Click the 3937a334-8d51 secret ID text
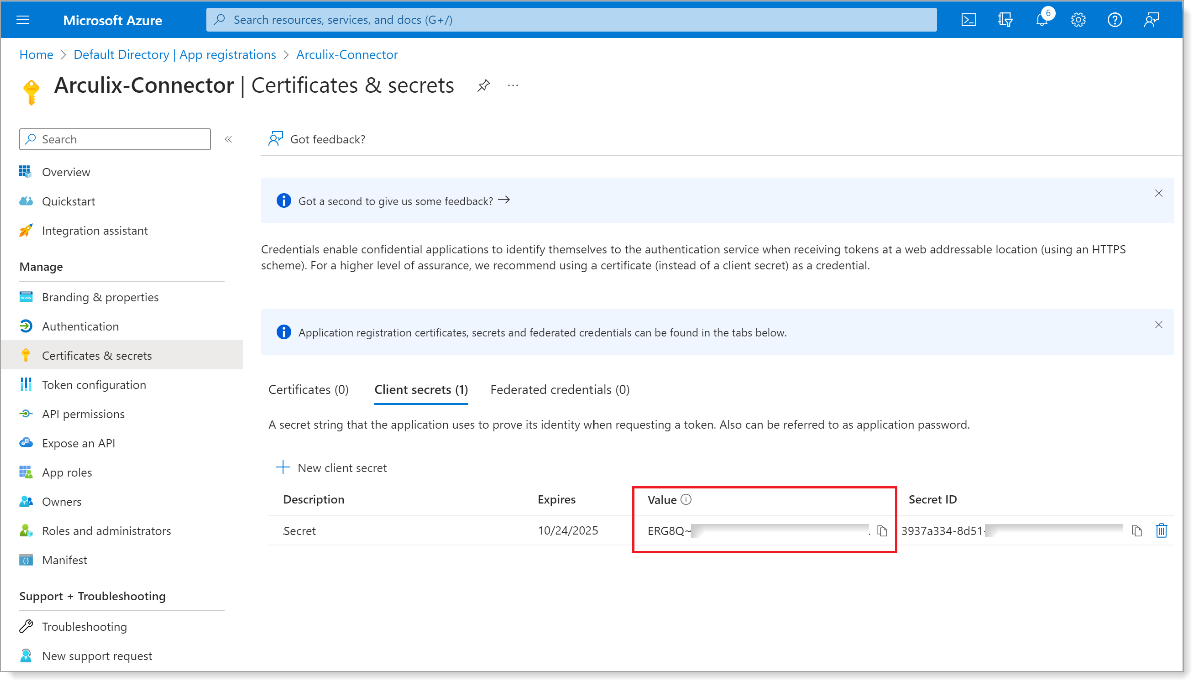This screenshot has height=687, width=1199. 943,531
